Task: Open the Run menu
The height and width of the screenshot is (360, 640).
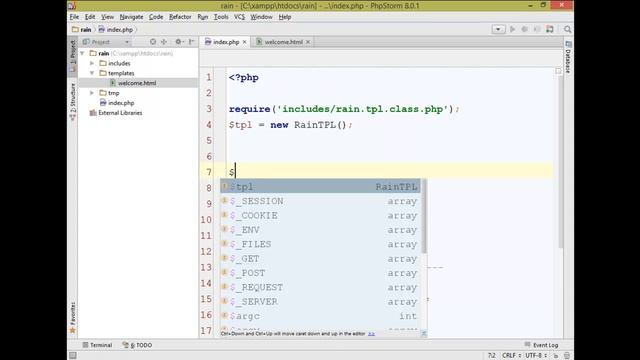Action: pyautogui.click(x=202, y=17)
